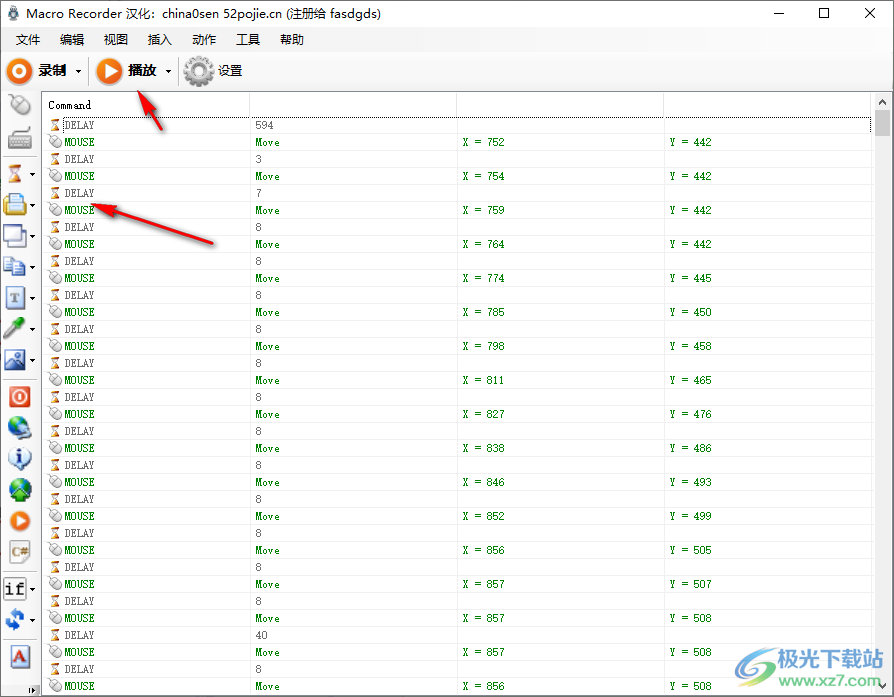Image resolution: width=894 pixels, height=697 pixels.
Task: Expand the clipboard documents dropdown arrow
Action: (x=32, y=267)
